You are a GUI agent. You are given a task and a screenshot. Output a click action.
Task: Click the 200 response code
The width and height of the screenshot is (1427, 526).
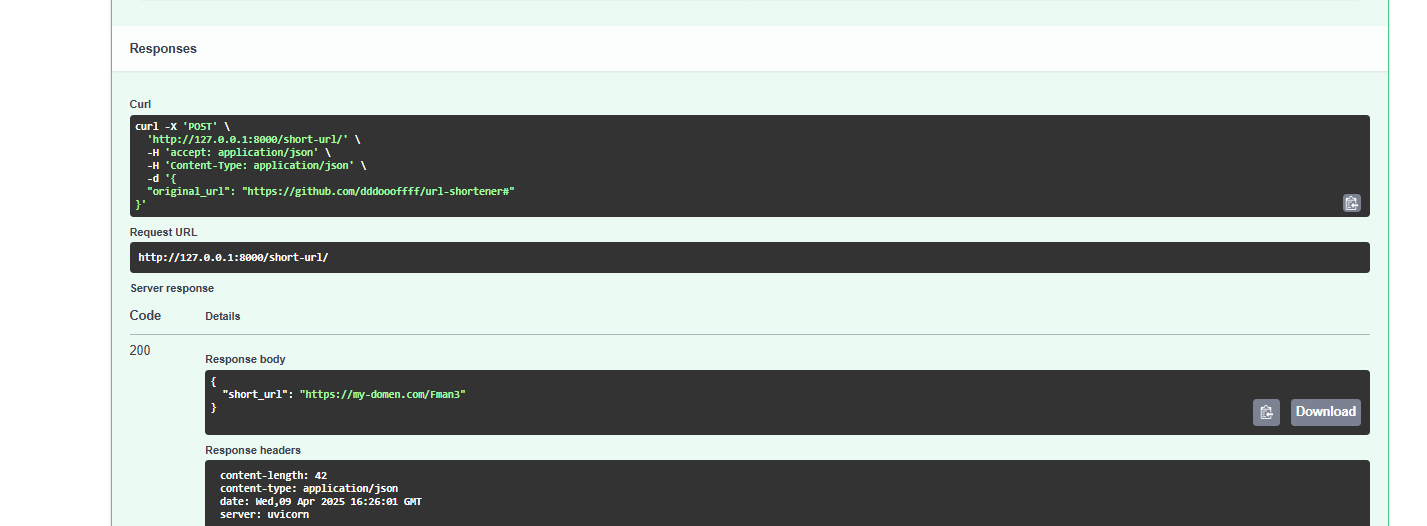click(140, 350)
